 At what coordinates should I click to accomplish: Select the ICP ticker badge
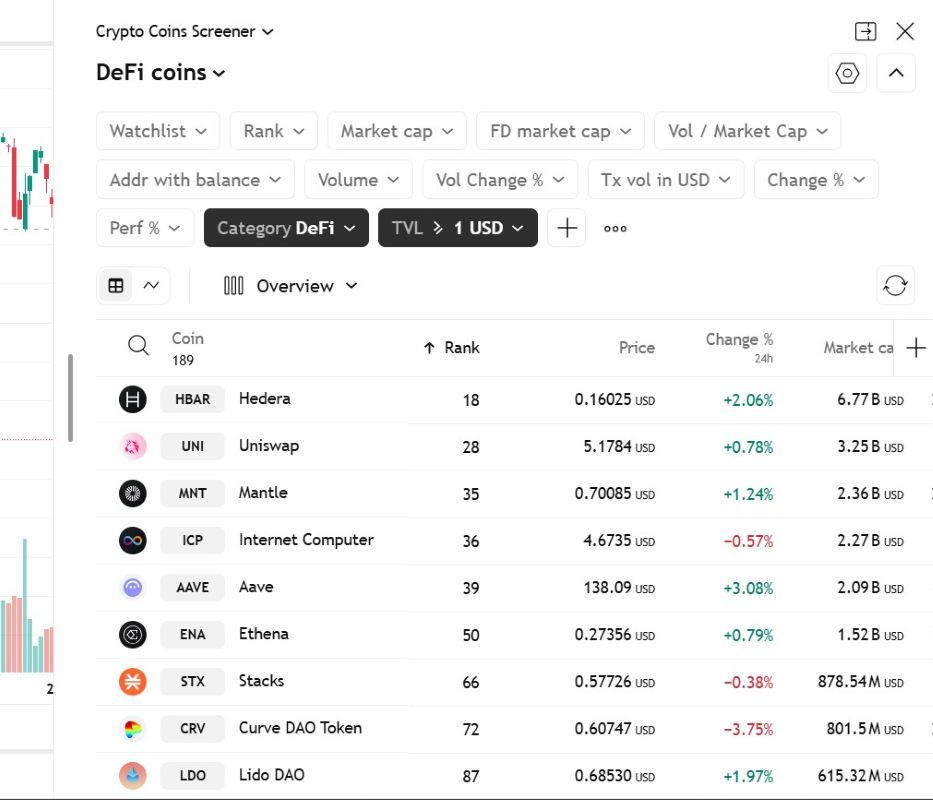(192, 540)
